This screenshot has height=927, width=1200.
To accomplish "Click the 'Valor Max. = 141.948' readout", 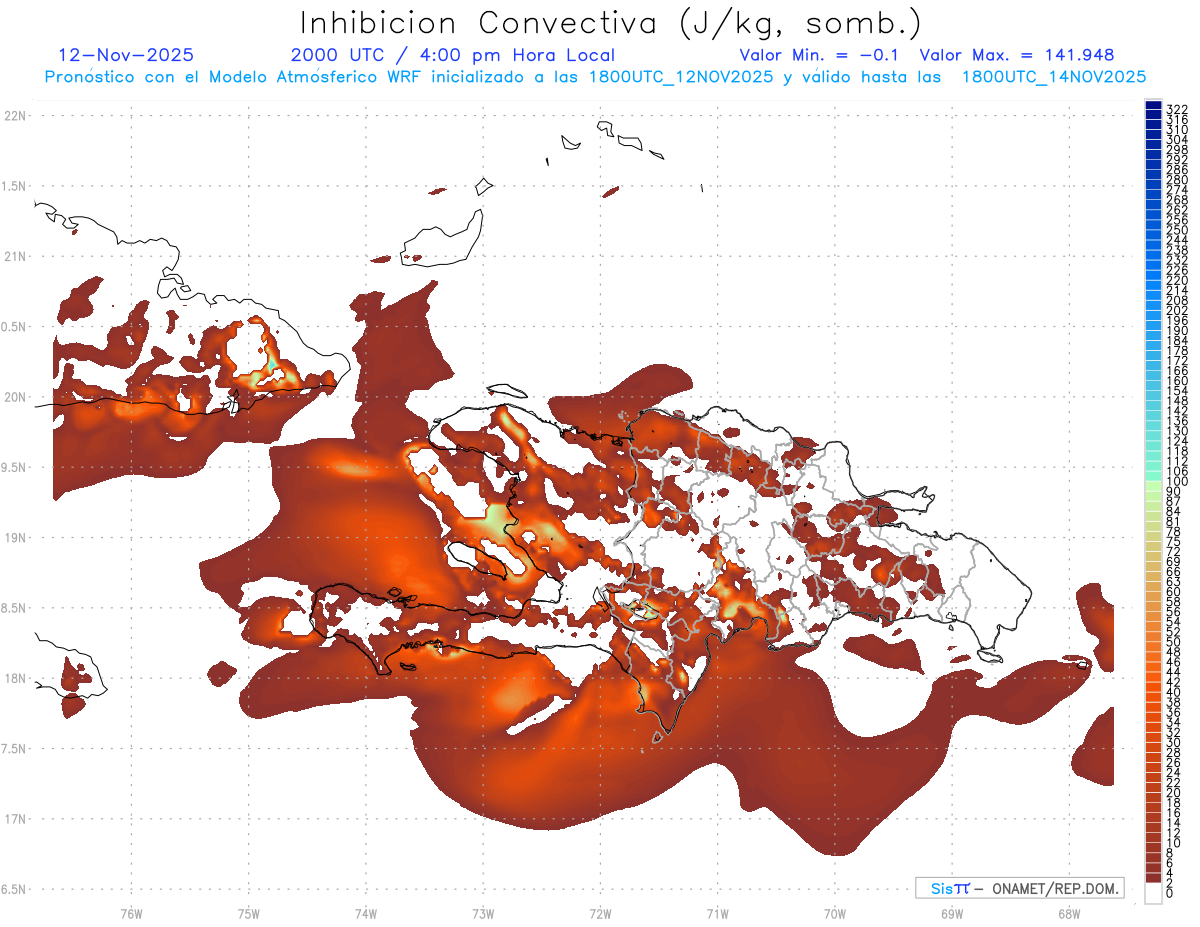I will 1017,55.
